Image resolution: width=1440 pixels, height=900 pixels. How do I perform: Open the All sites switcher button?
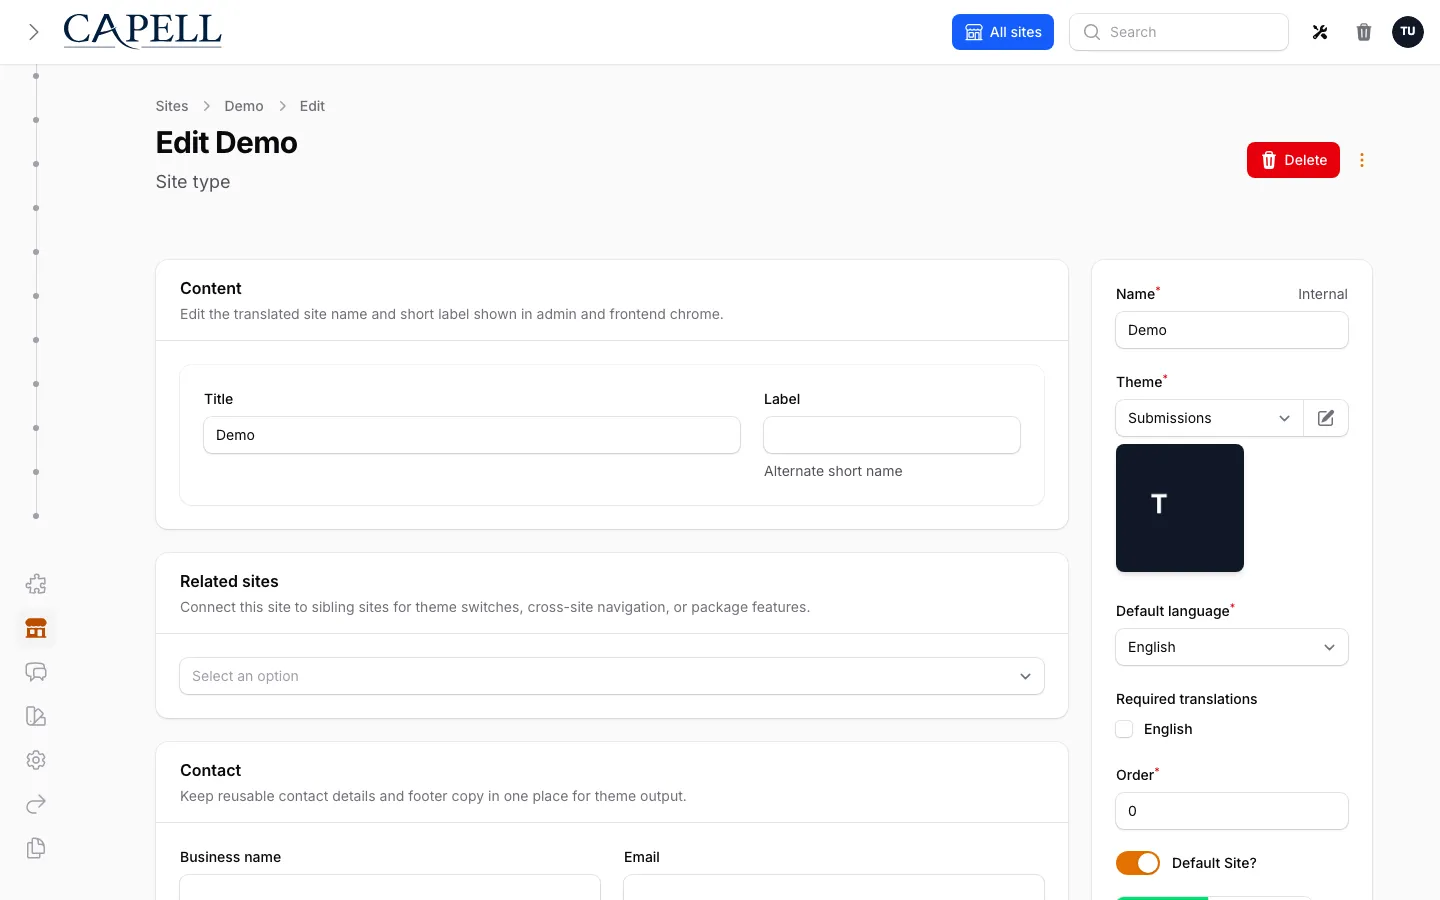click(1003, 32)
